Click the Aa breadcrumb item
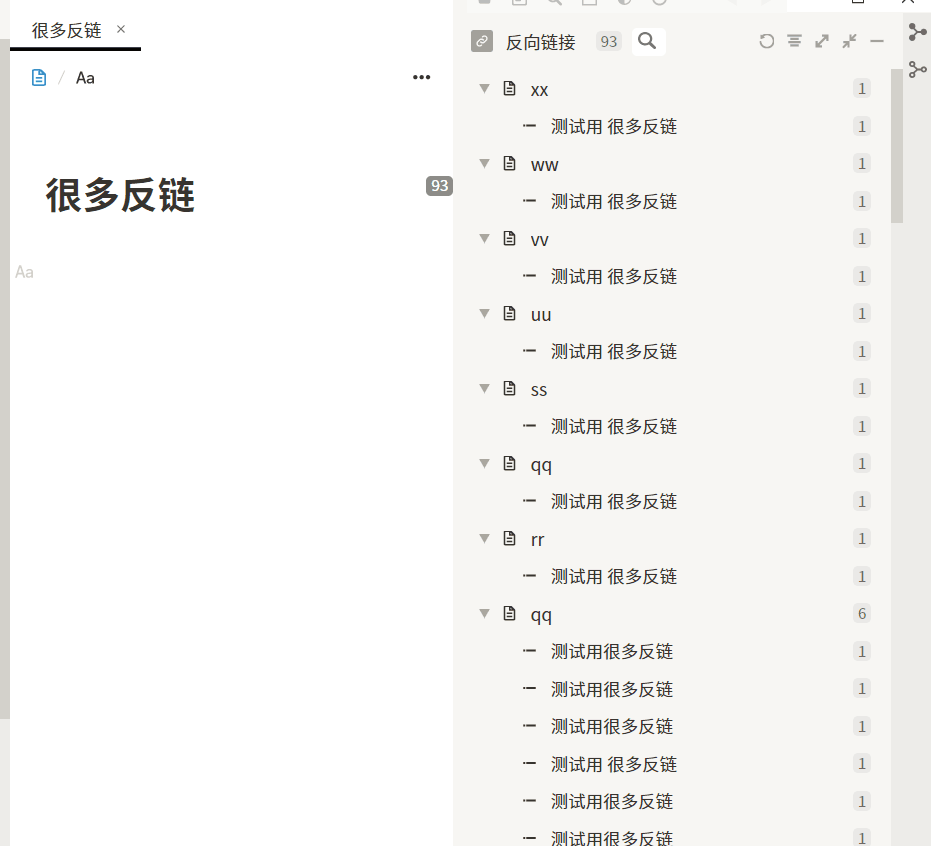 85,78
